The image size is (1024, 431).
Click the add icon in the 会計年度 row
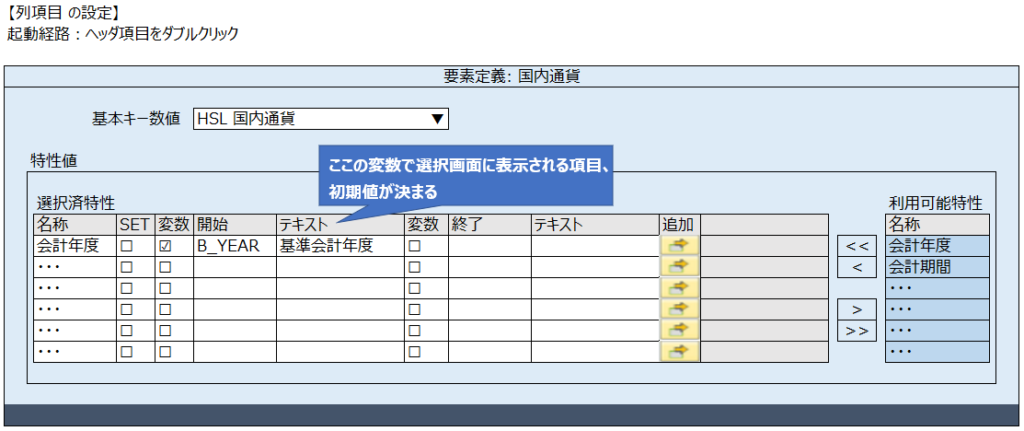click(x=681, y=245)
